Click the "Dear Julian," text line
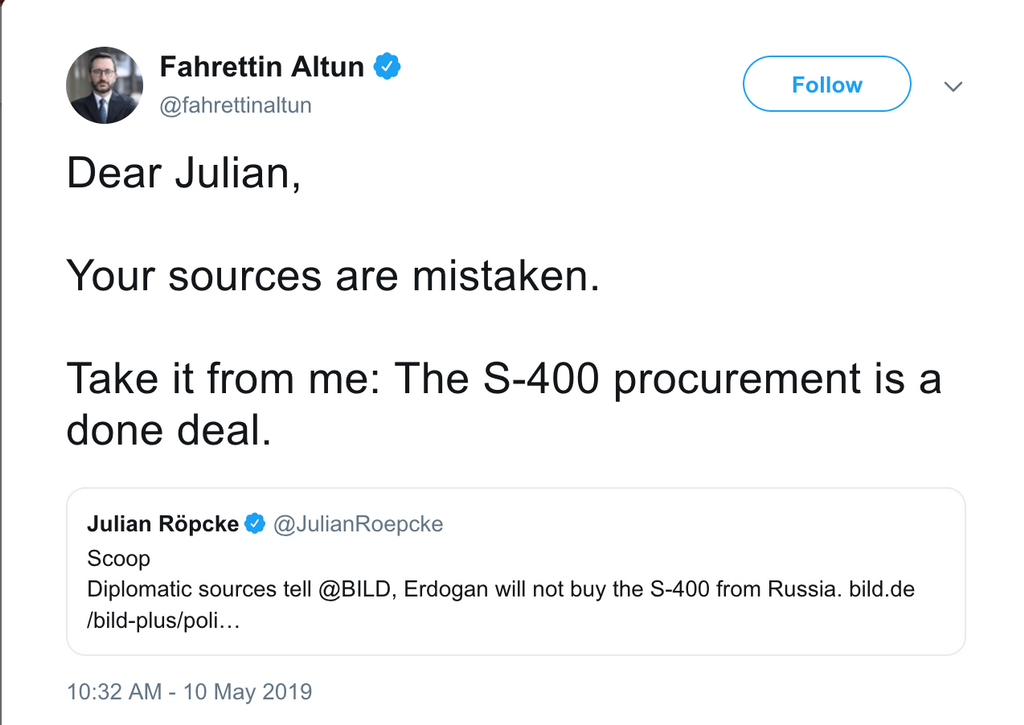Image resolution: width=1024 pixels, height=725 pixels. (x=183, y=174)
